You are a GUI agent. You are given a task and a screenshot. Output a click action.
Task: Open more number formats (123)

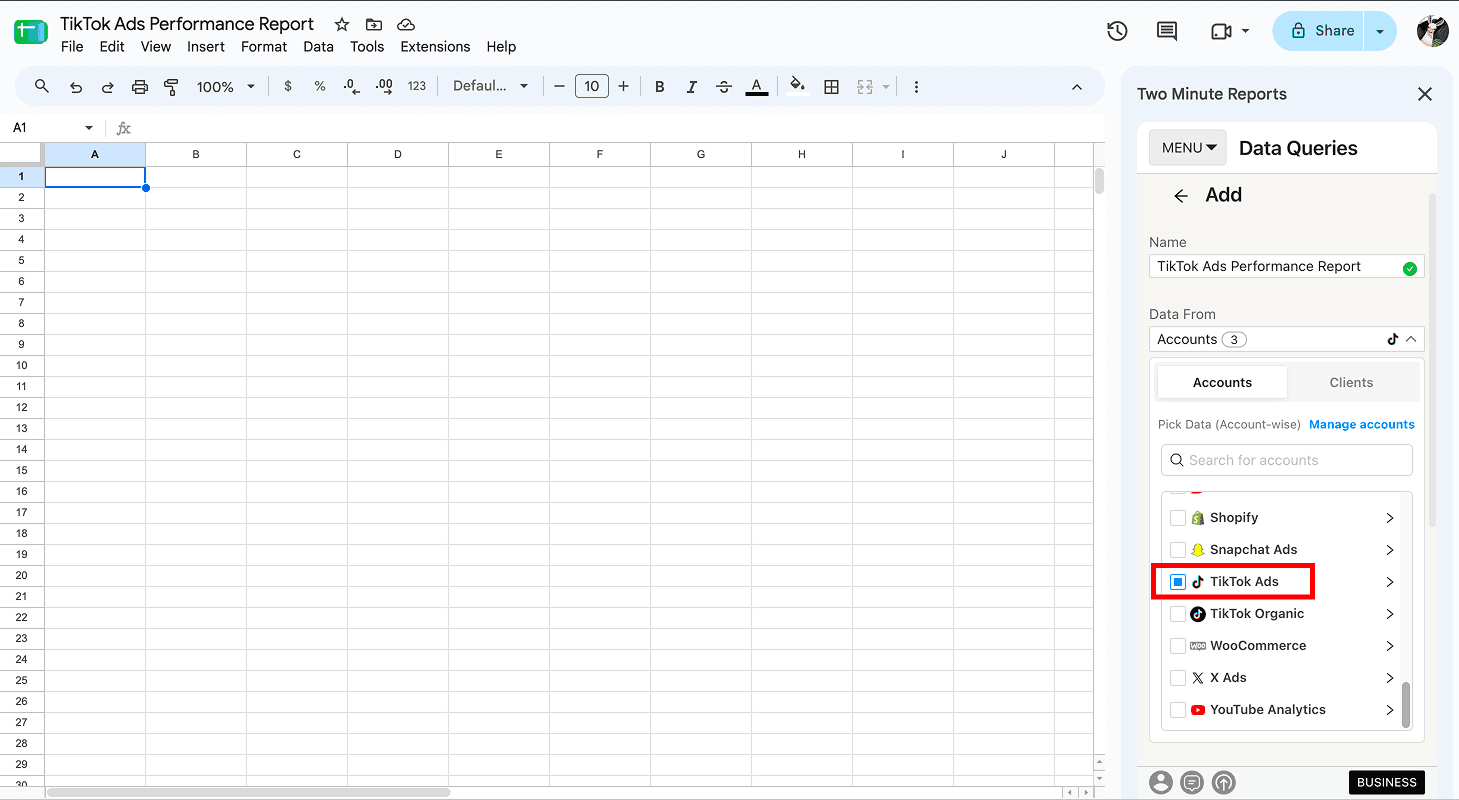417,87
